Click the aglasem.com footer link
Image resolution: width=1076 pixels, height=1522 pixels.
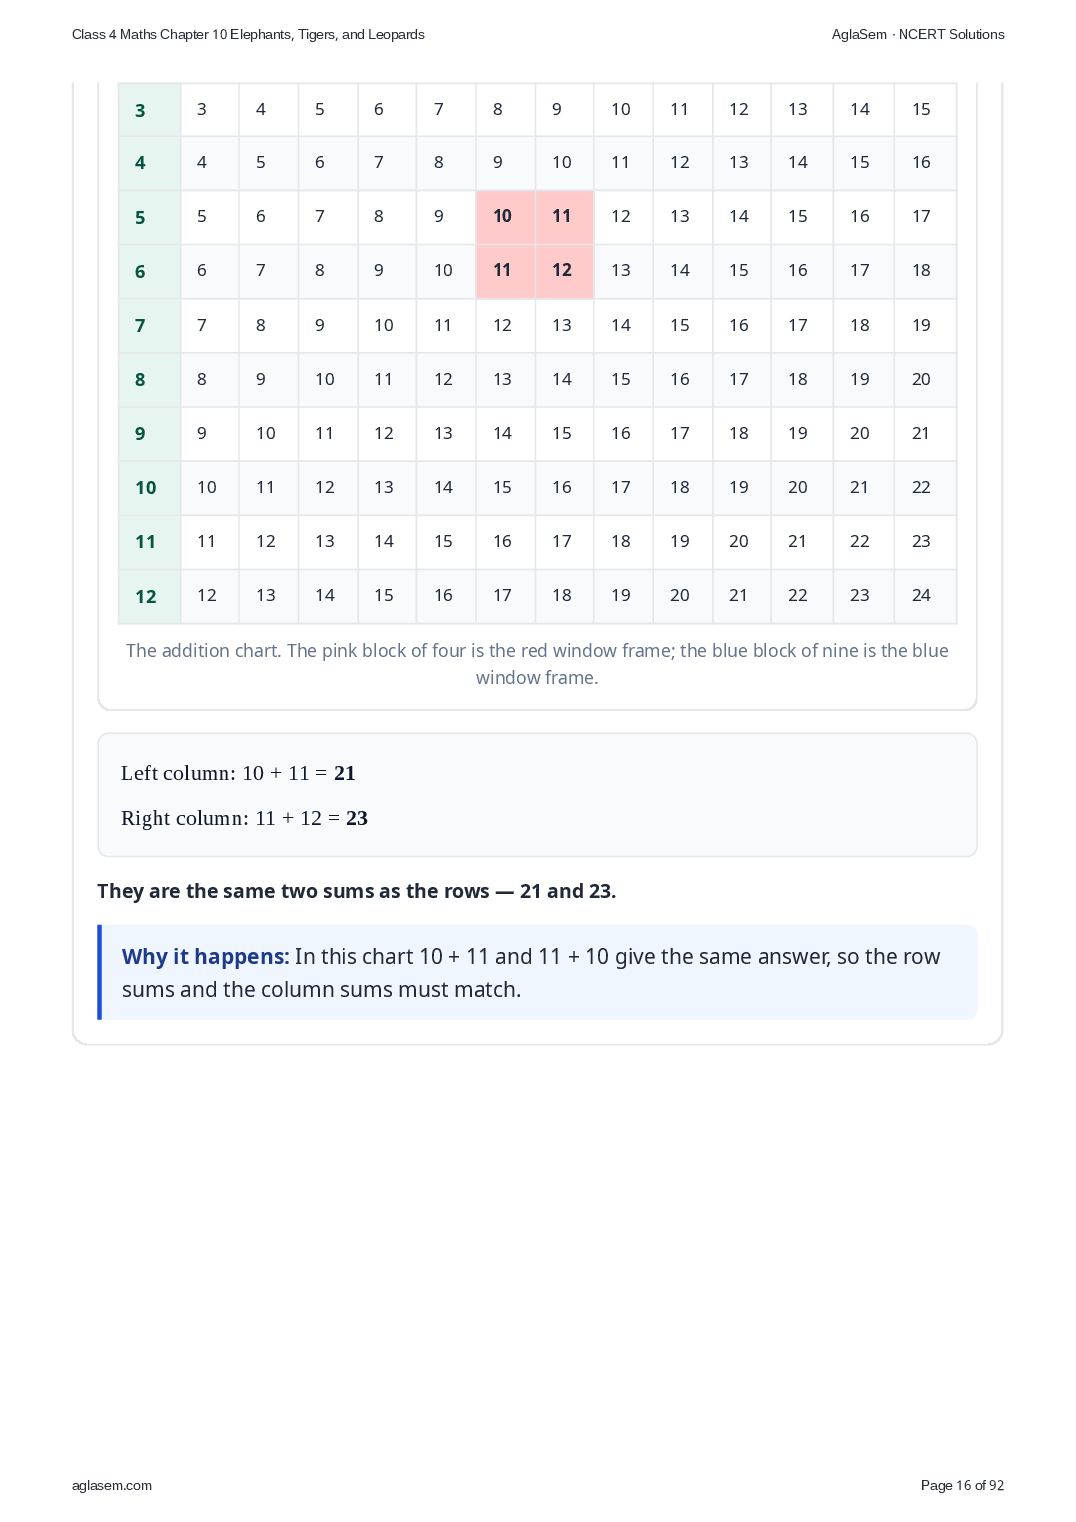(x=112, y=1485)
